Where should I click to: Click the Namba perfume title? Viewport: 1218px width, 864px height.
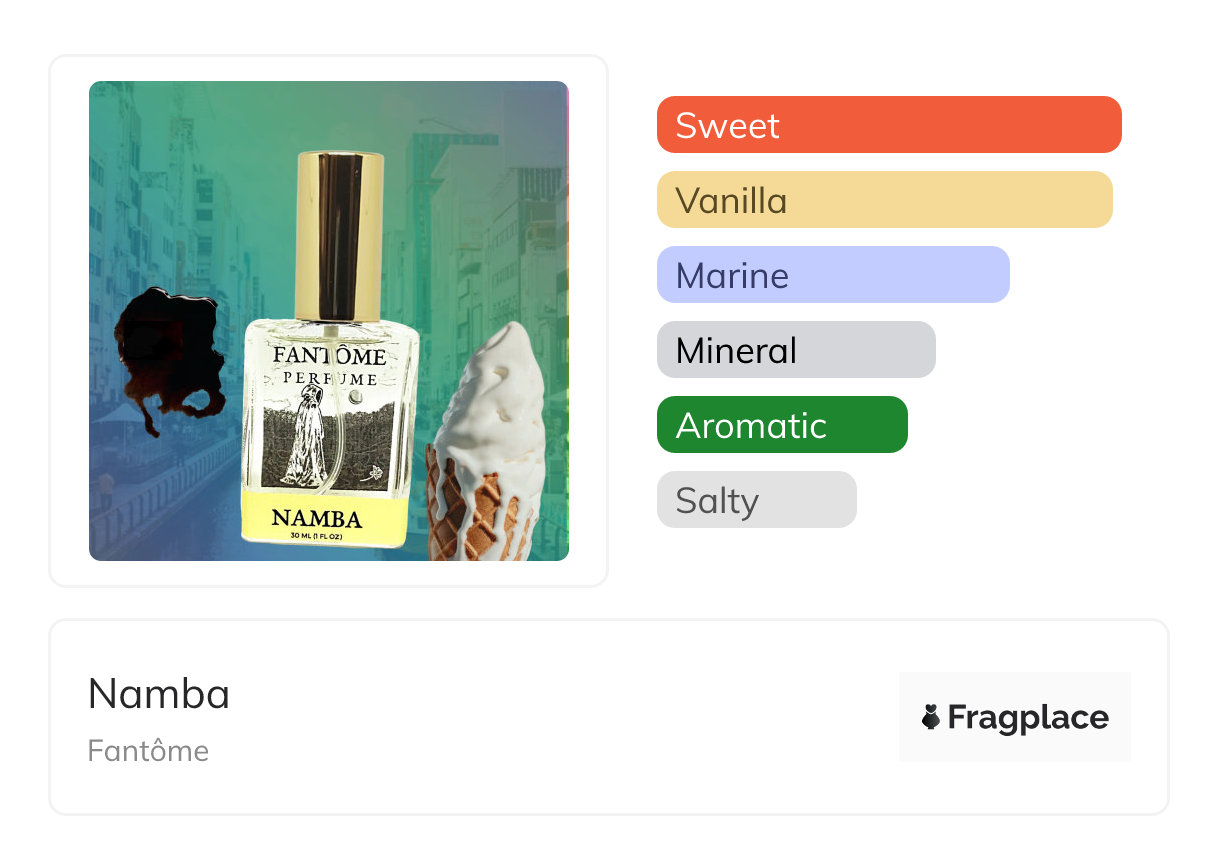pyautogui.click(x=159, y=694)
